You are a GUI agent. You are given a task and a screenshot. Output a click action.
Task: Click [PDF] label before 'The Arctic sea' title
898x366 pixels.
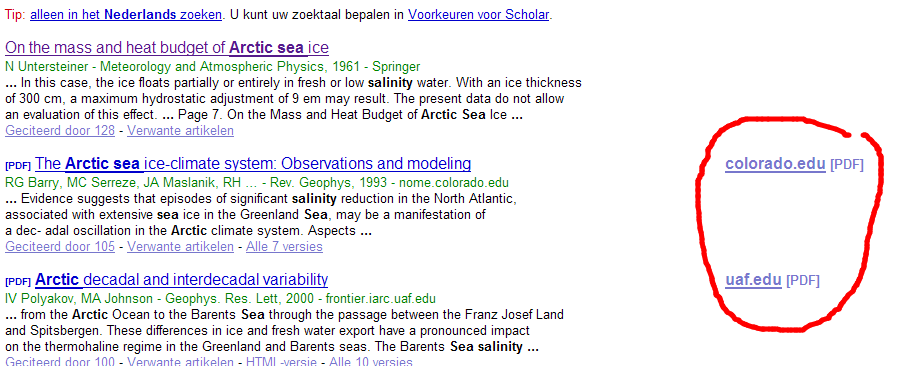coord(18,166)
